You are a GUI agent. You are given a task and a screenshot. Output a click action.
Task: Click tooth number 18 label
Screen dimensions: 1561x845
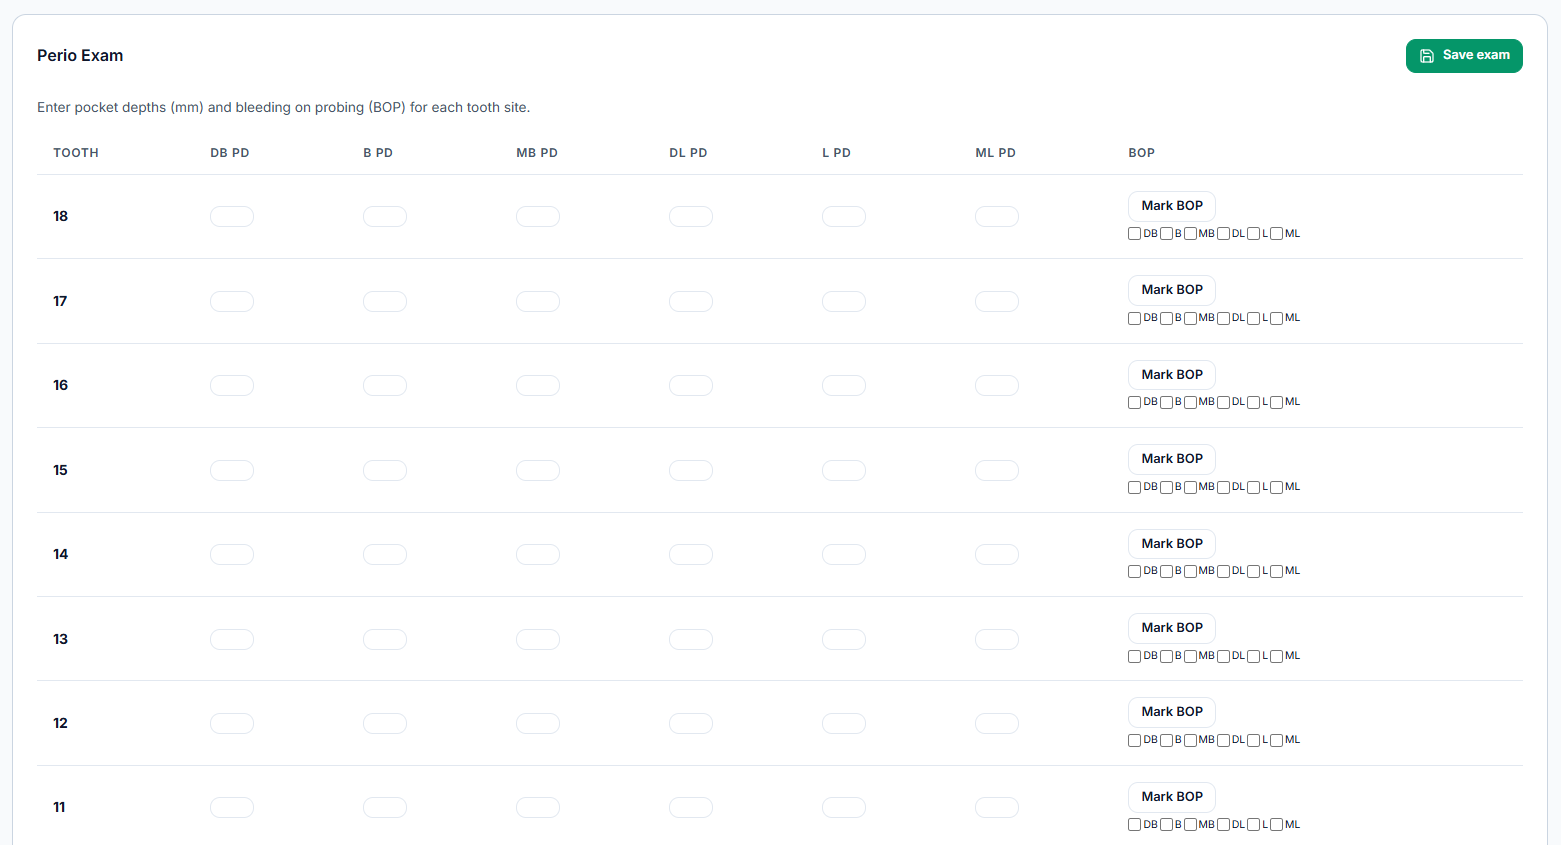tap(61, 216)
